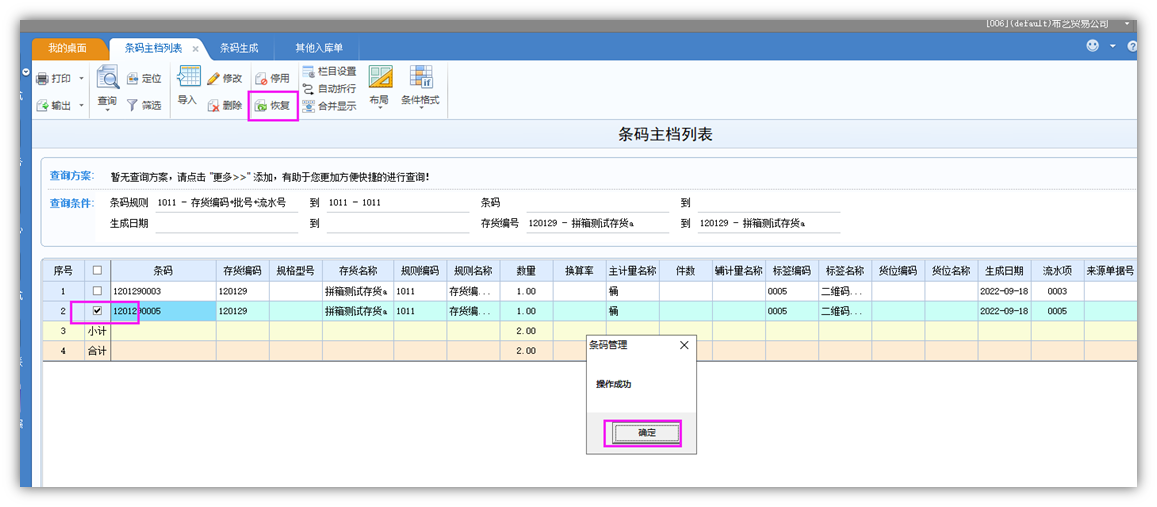Screen dimensions: 1157x507
Task: Click the 停用 disable tool
Action: coord(272,78)
